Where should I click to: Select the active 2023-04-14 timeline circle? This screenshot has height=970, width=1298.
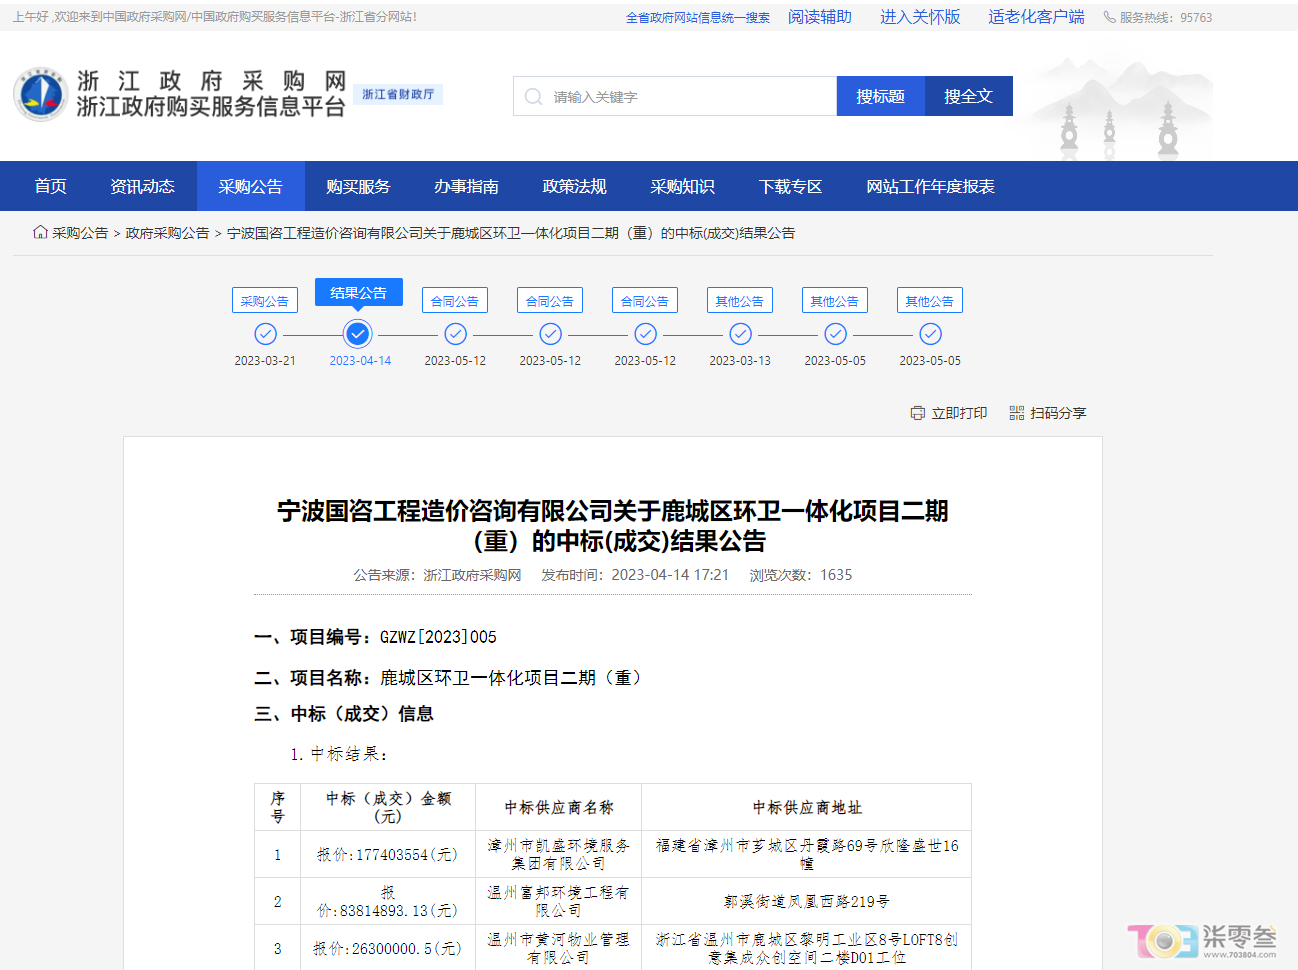pos(358,334)
